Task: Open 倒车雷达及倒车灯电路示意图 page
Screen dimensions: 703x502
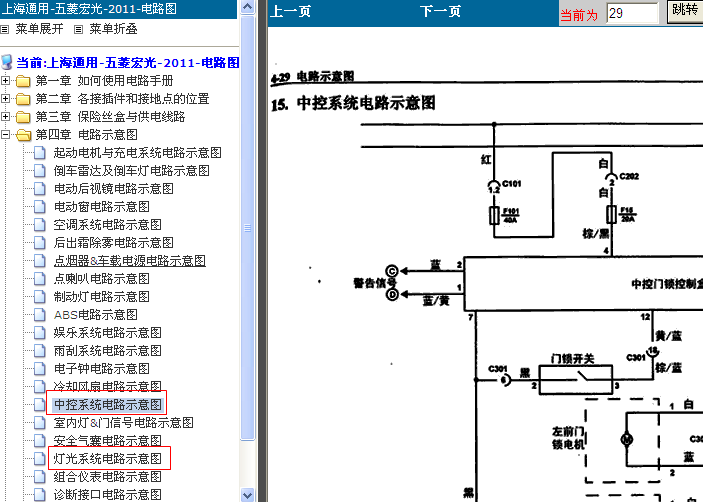Action: tap(132, 171)
